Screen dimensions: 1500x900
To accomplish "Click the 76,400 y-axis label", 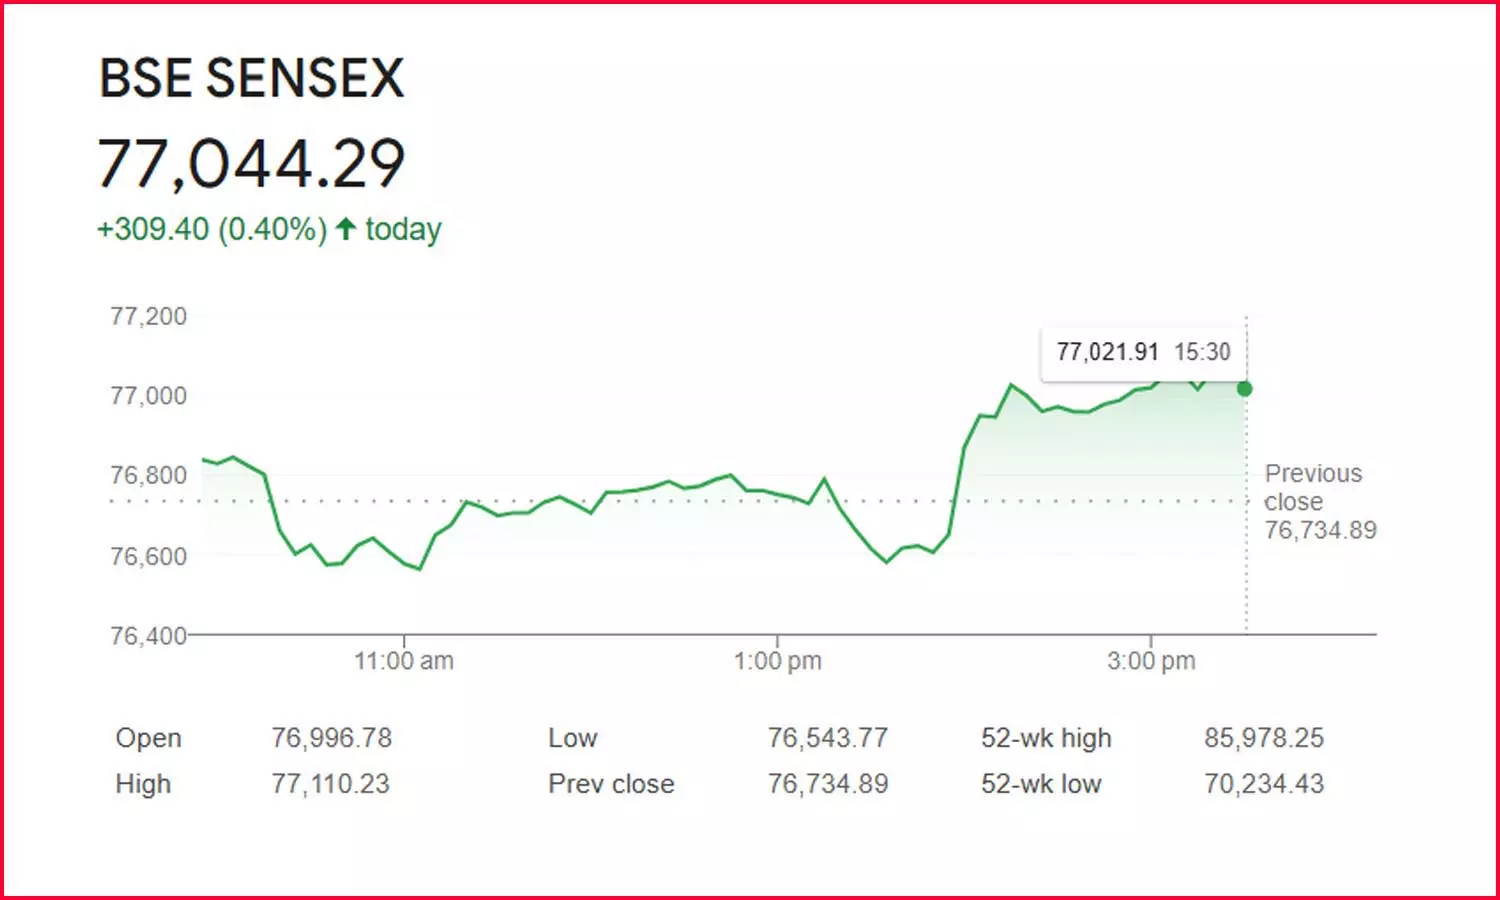I will pyautogui.click(x=148, y=636).
